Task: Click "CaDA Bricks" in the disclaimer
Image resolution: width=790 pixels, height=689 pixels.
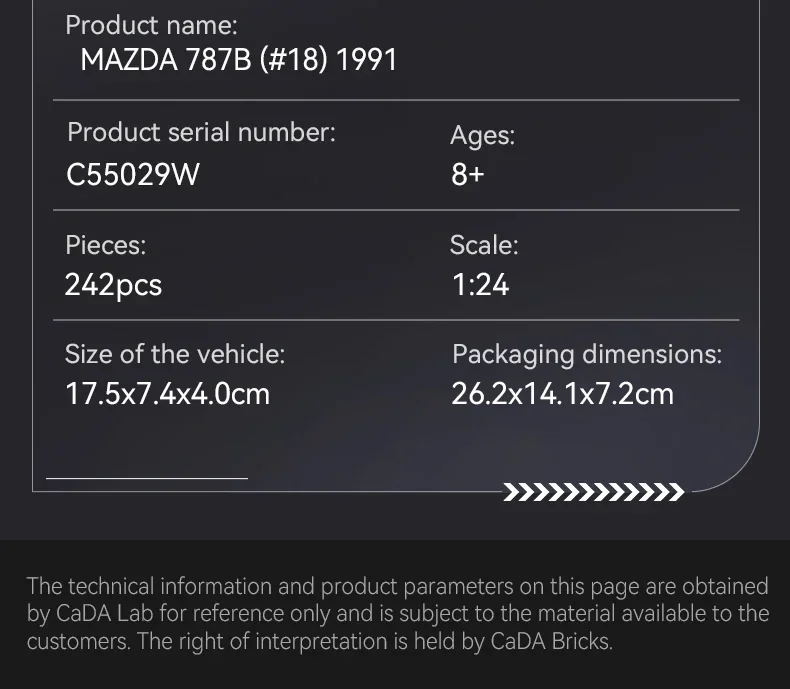Action: pos(549,641)
